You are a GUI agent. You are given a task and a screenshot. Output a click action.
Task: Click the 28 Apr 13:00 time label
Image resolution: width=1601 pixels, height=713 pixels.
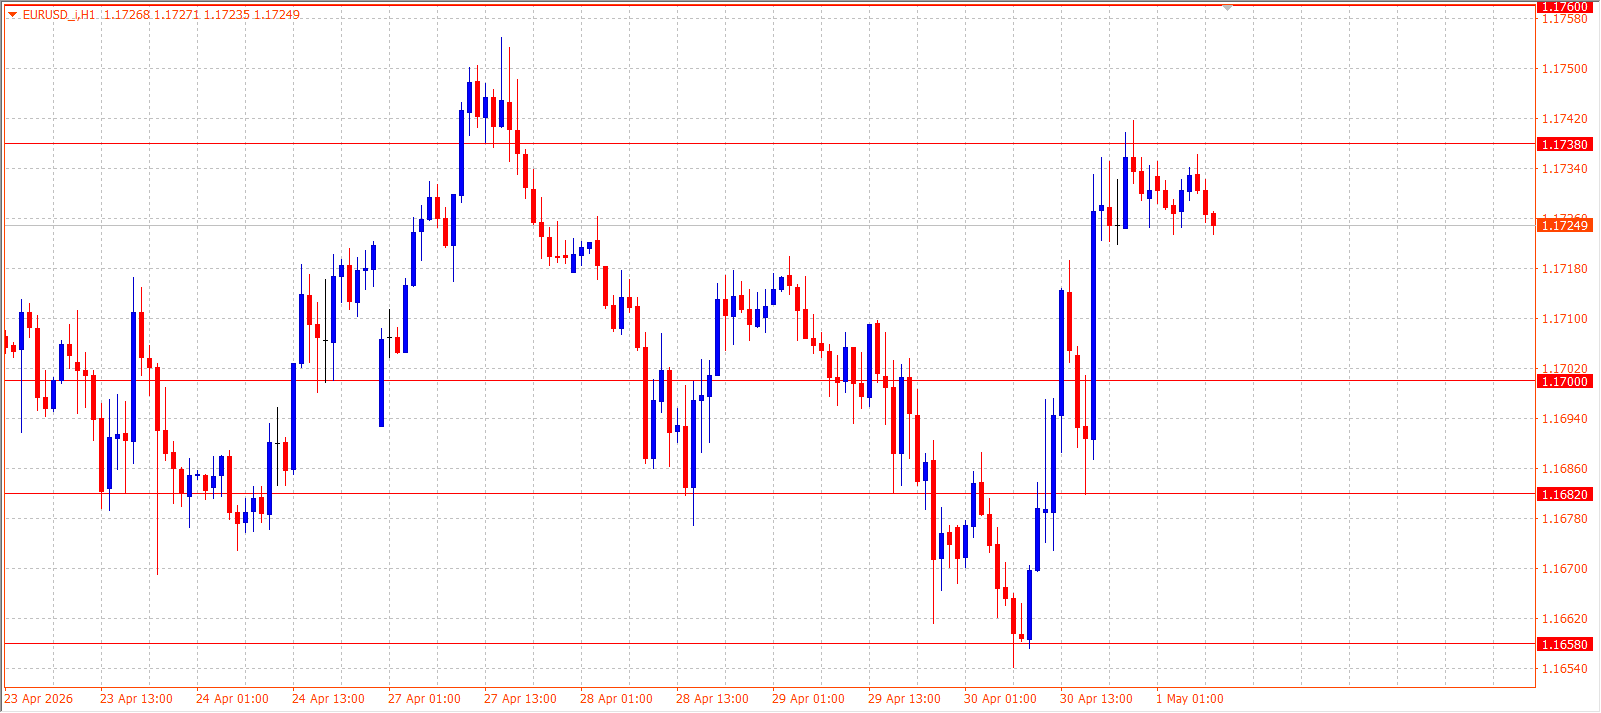[712, 699]
